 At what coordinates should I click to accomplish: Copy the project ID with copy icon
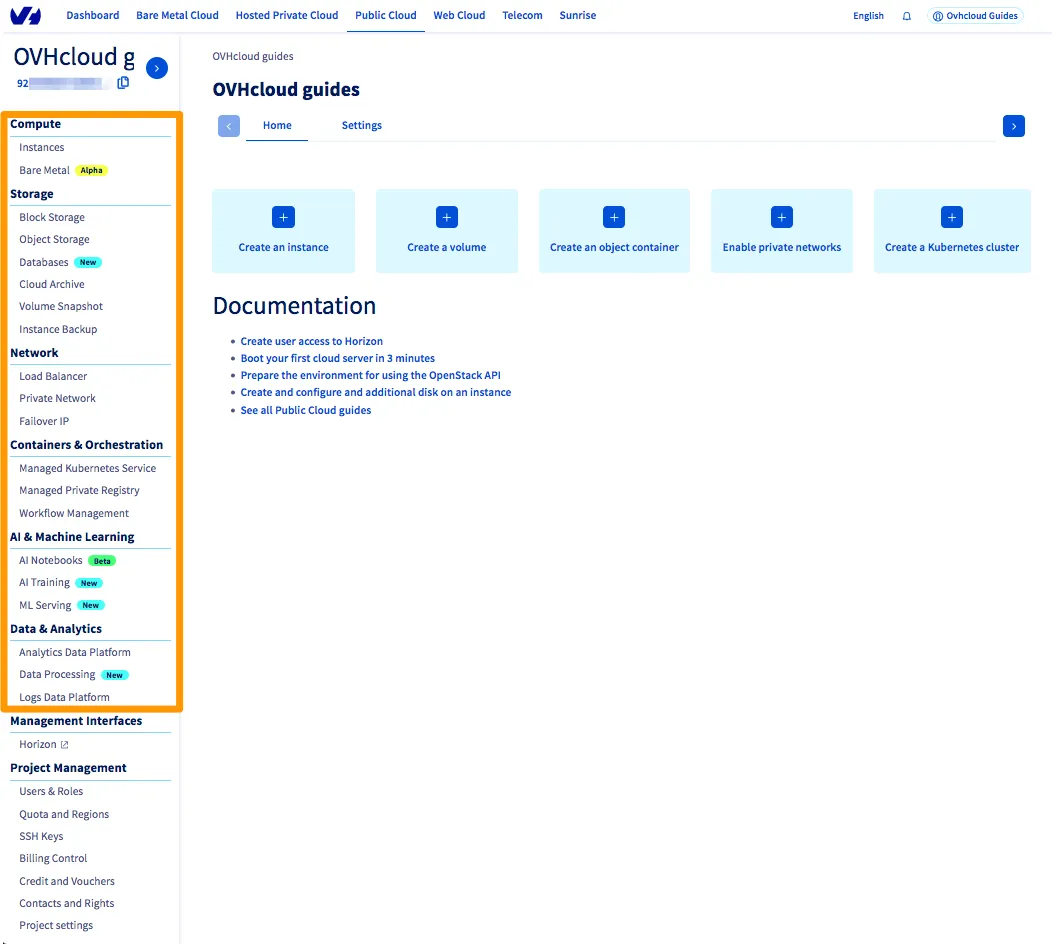[123, 83]
